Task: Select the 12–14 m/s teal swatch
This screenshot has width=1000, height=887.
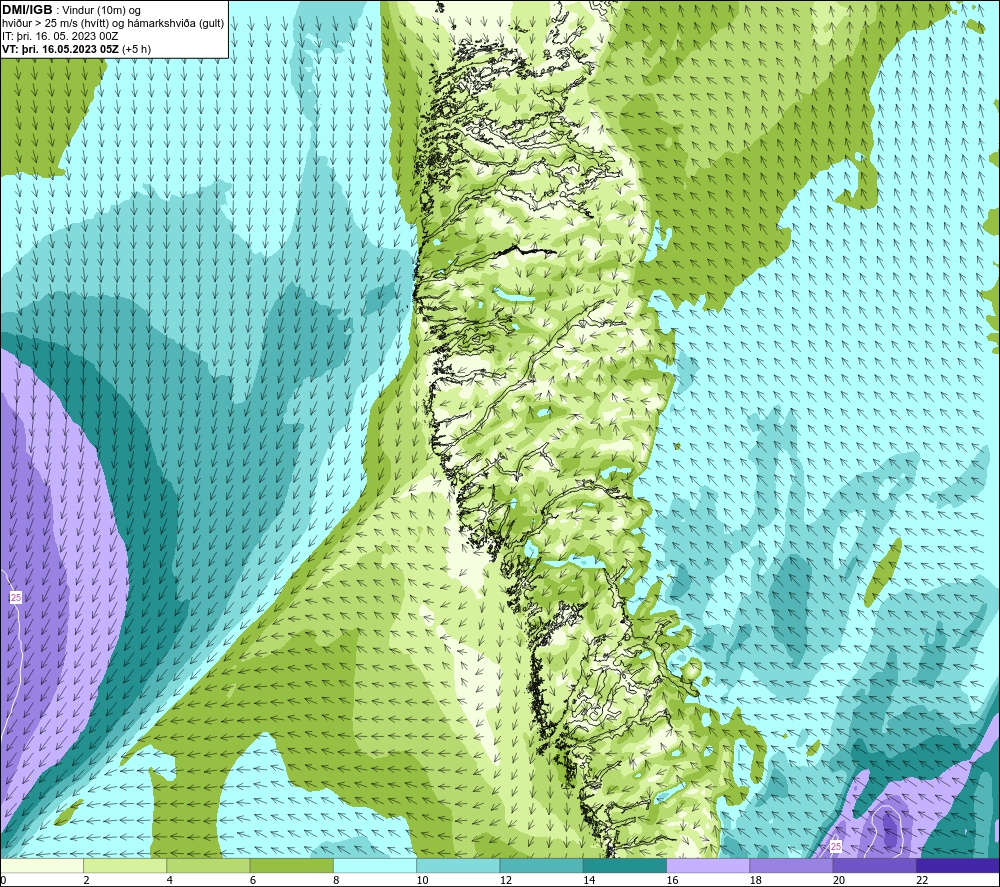Action: [541, 865]
